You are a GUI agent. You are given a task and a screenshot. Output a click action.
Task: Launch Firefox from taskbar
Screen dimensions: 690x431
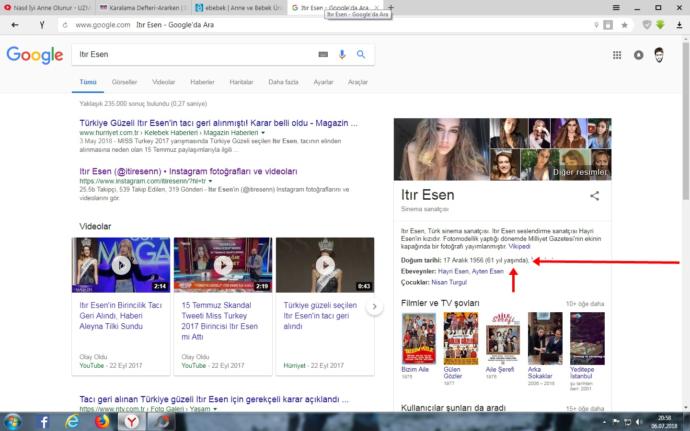point(102,422)
